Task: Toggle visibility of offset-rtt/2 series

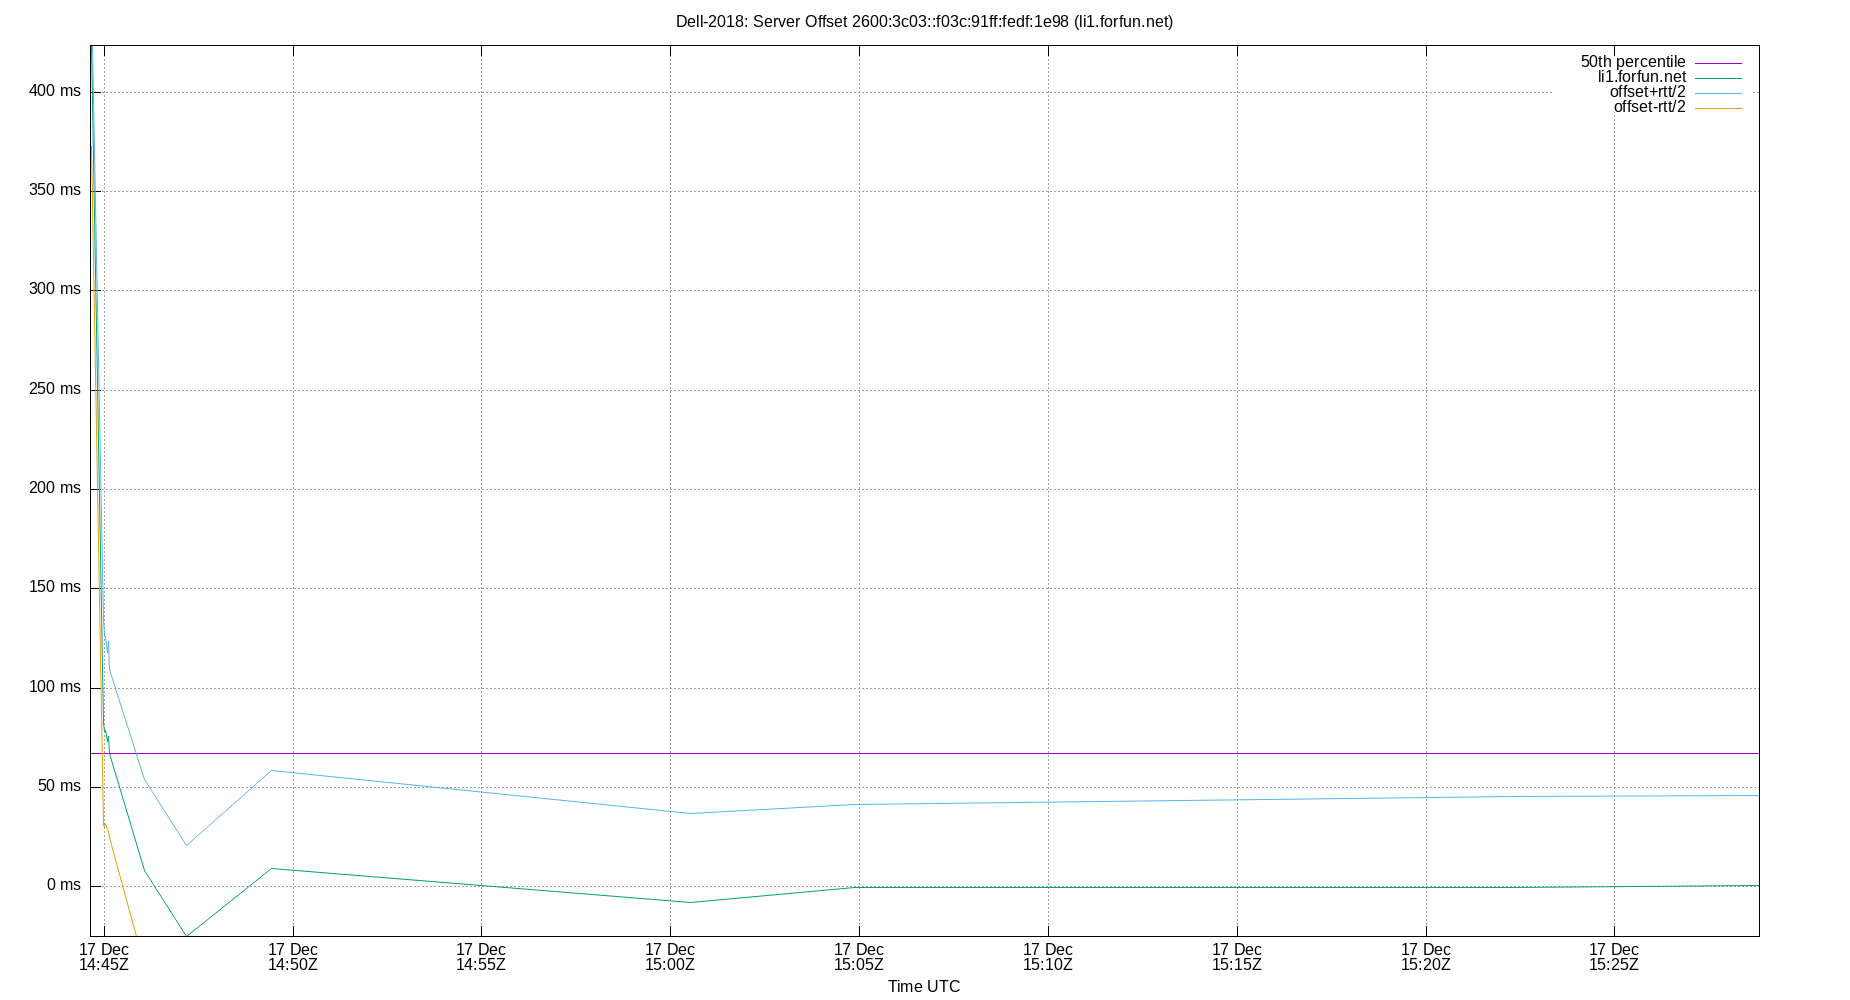Action: point(1650,106)
